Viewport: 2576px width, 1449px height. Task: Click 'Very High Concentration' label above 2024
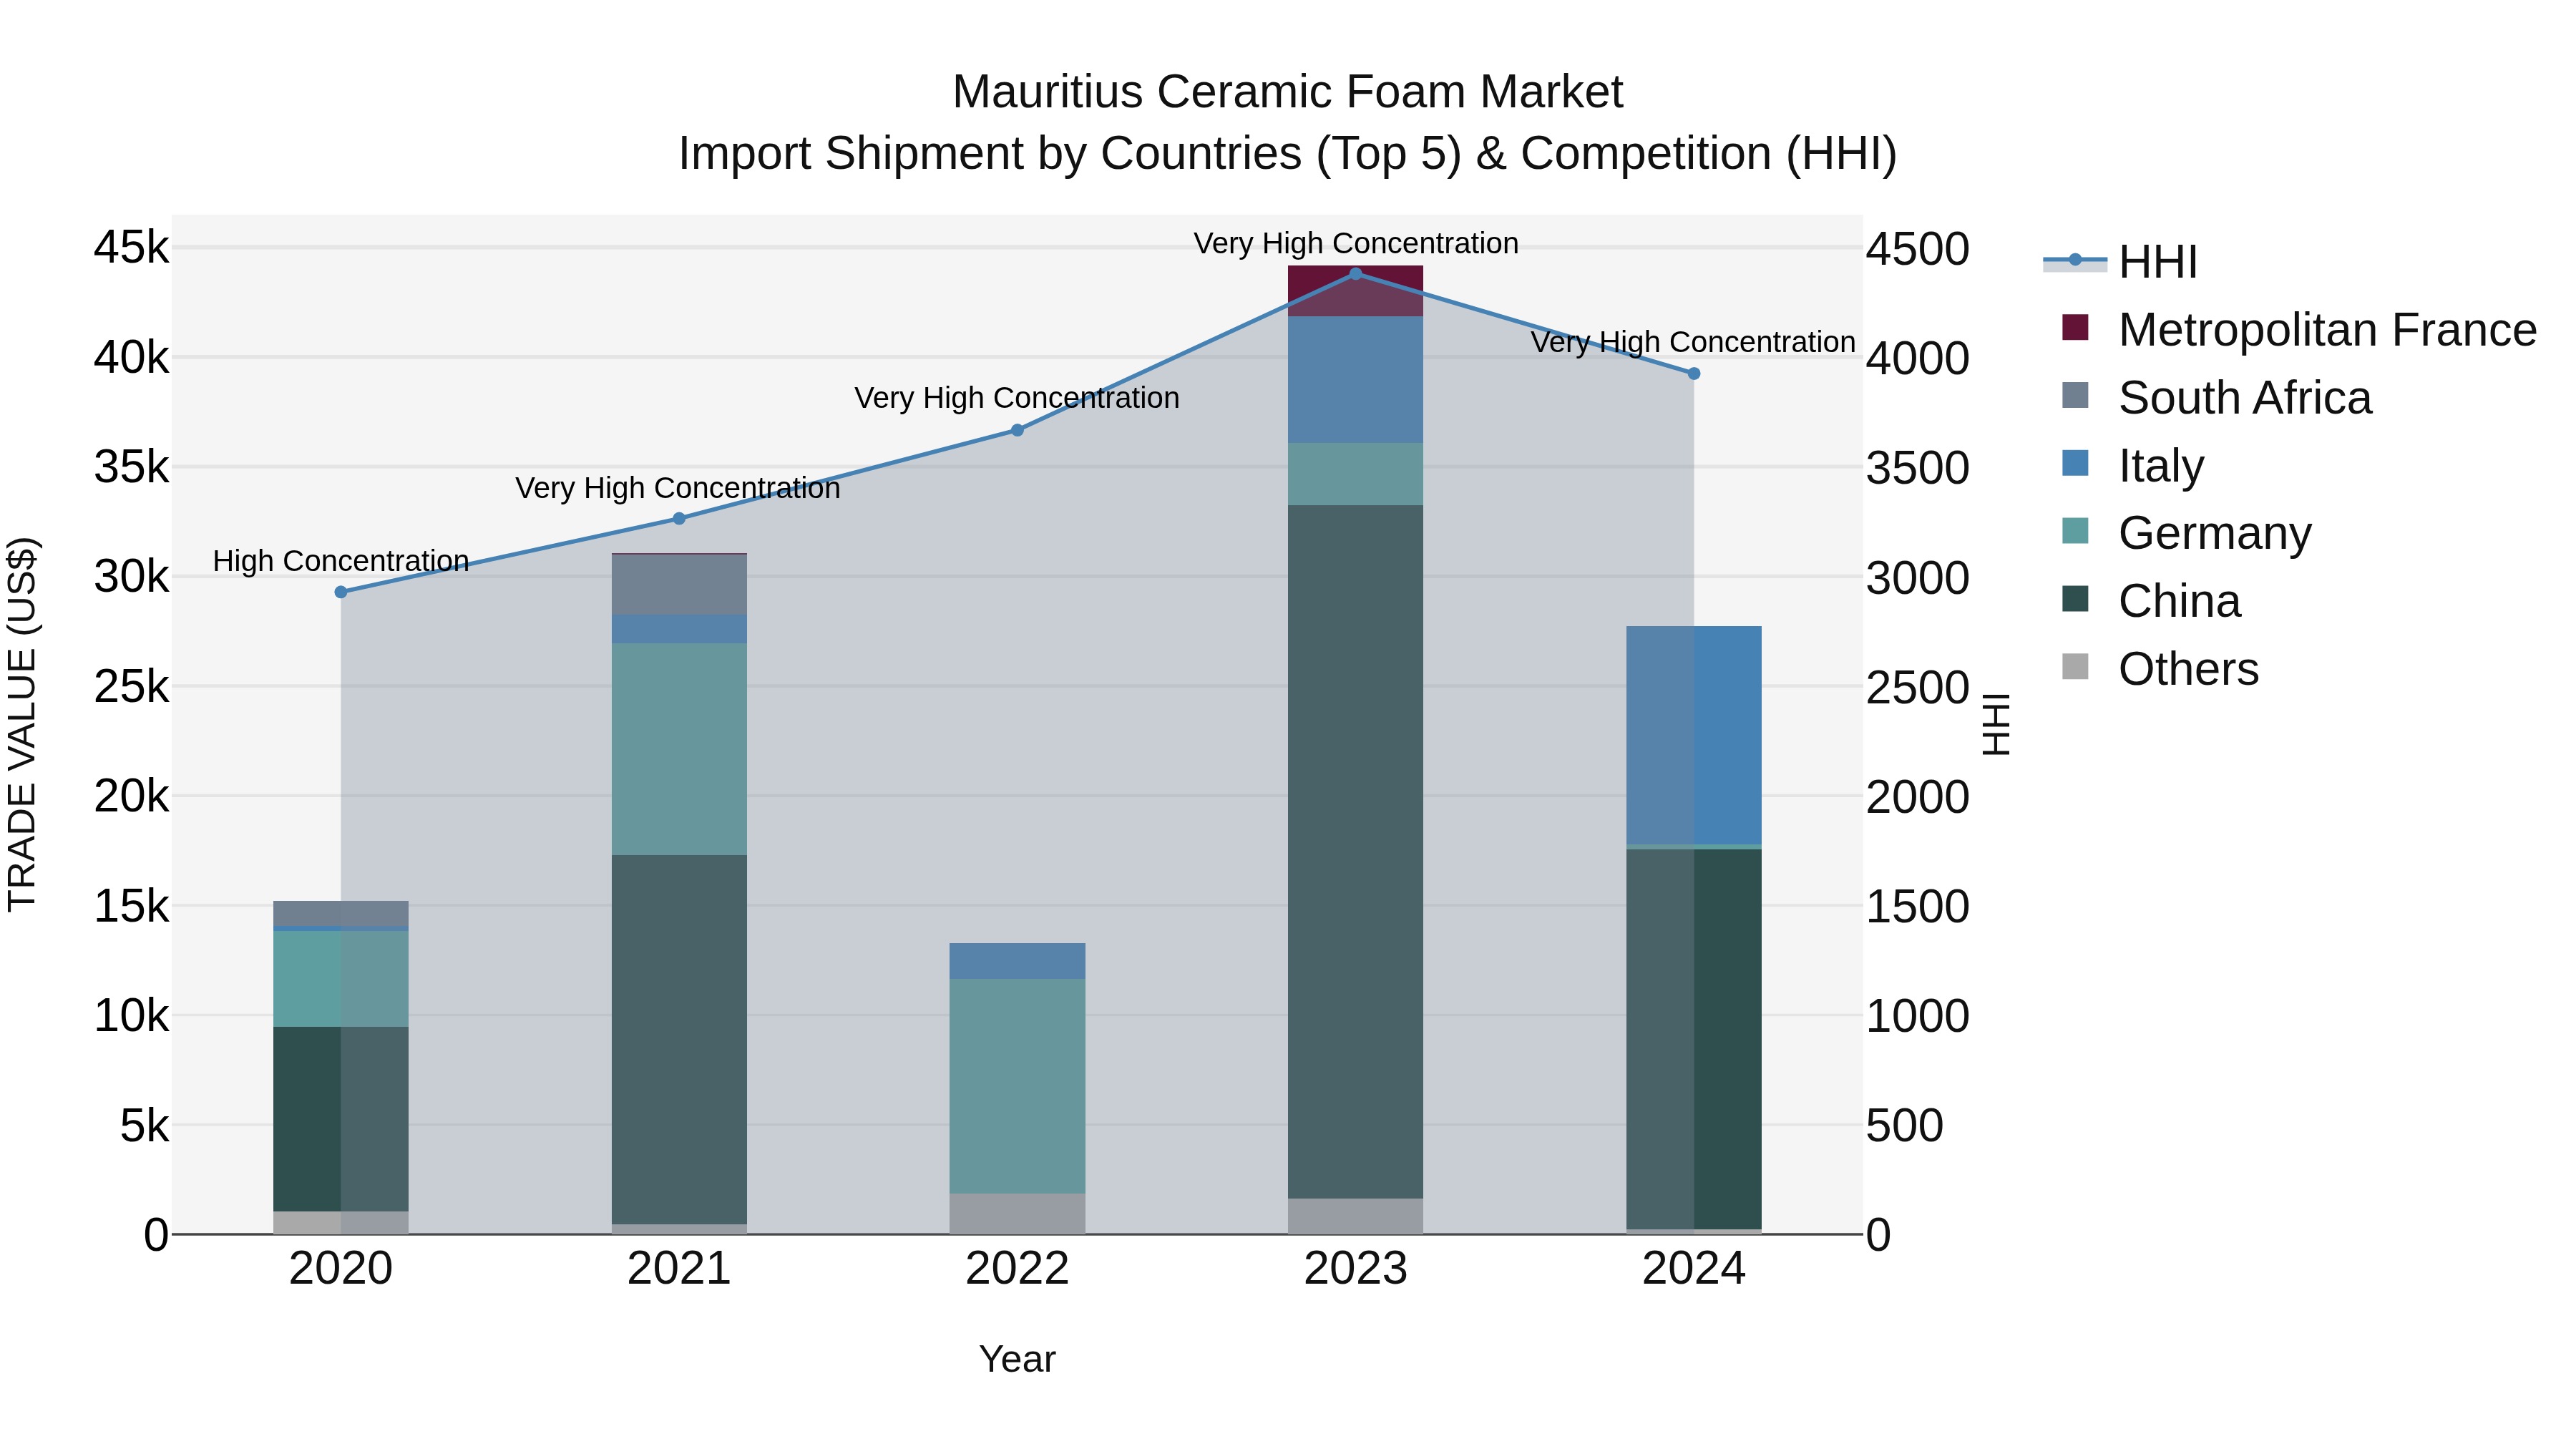click(x=1693, y=342)
